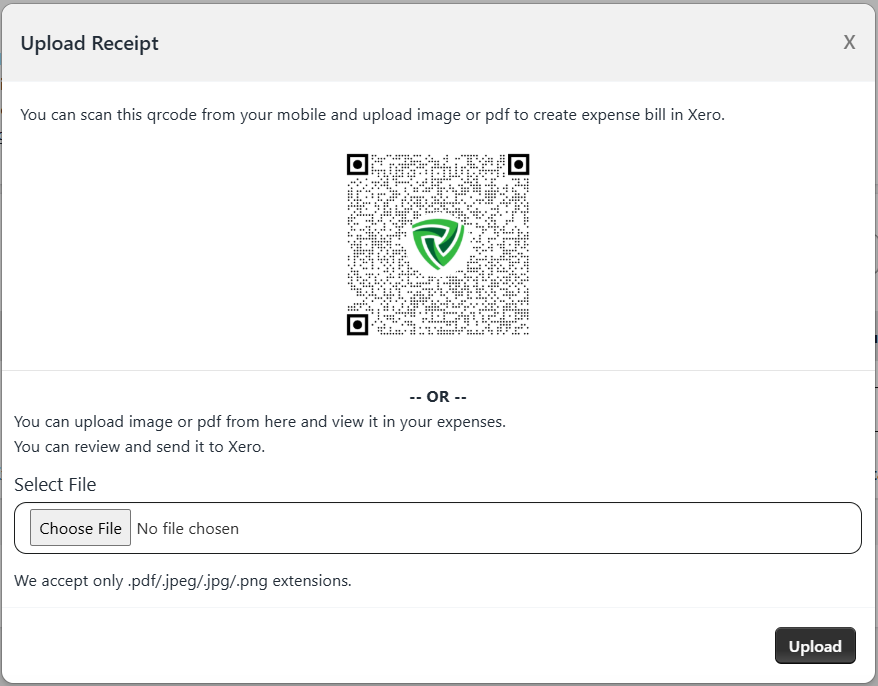
Task: Click empty space in the dialog header bar
Action: tap(500, 43)
